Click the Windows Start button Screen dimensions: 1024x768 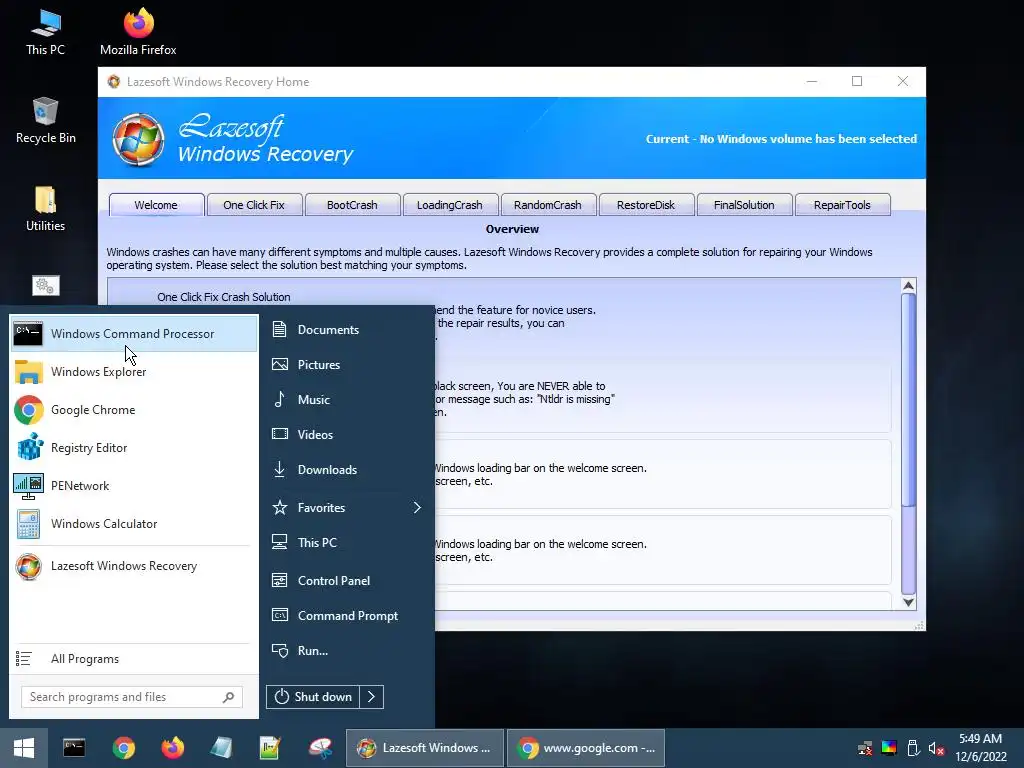(24, 748)
